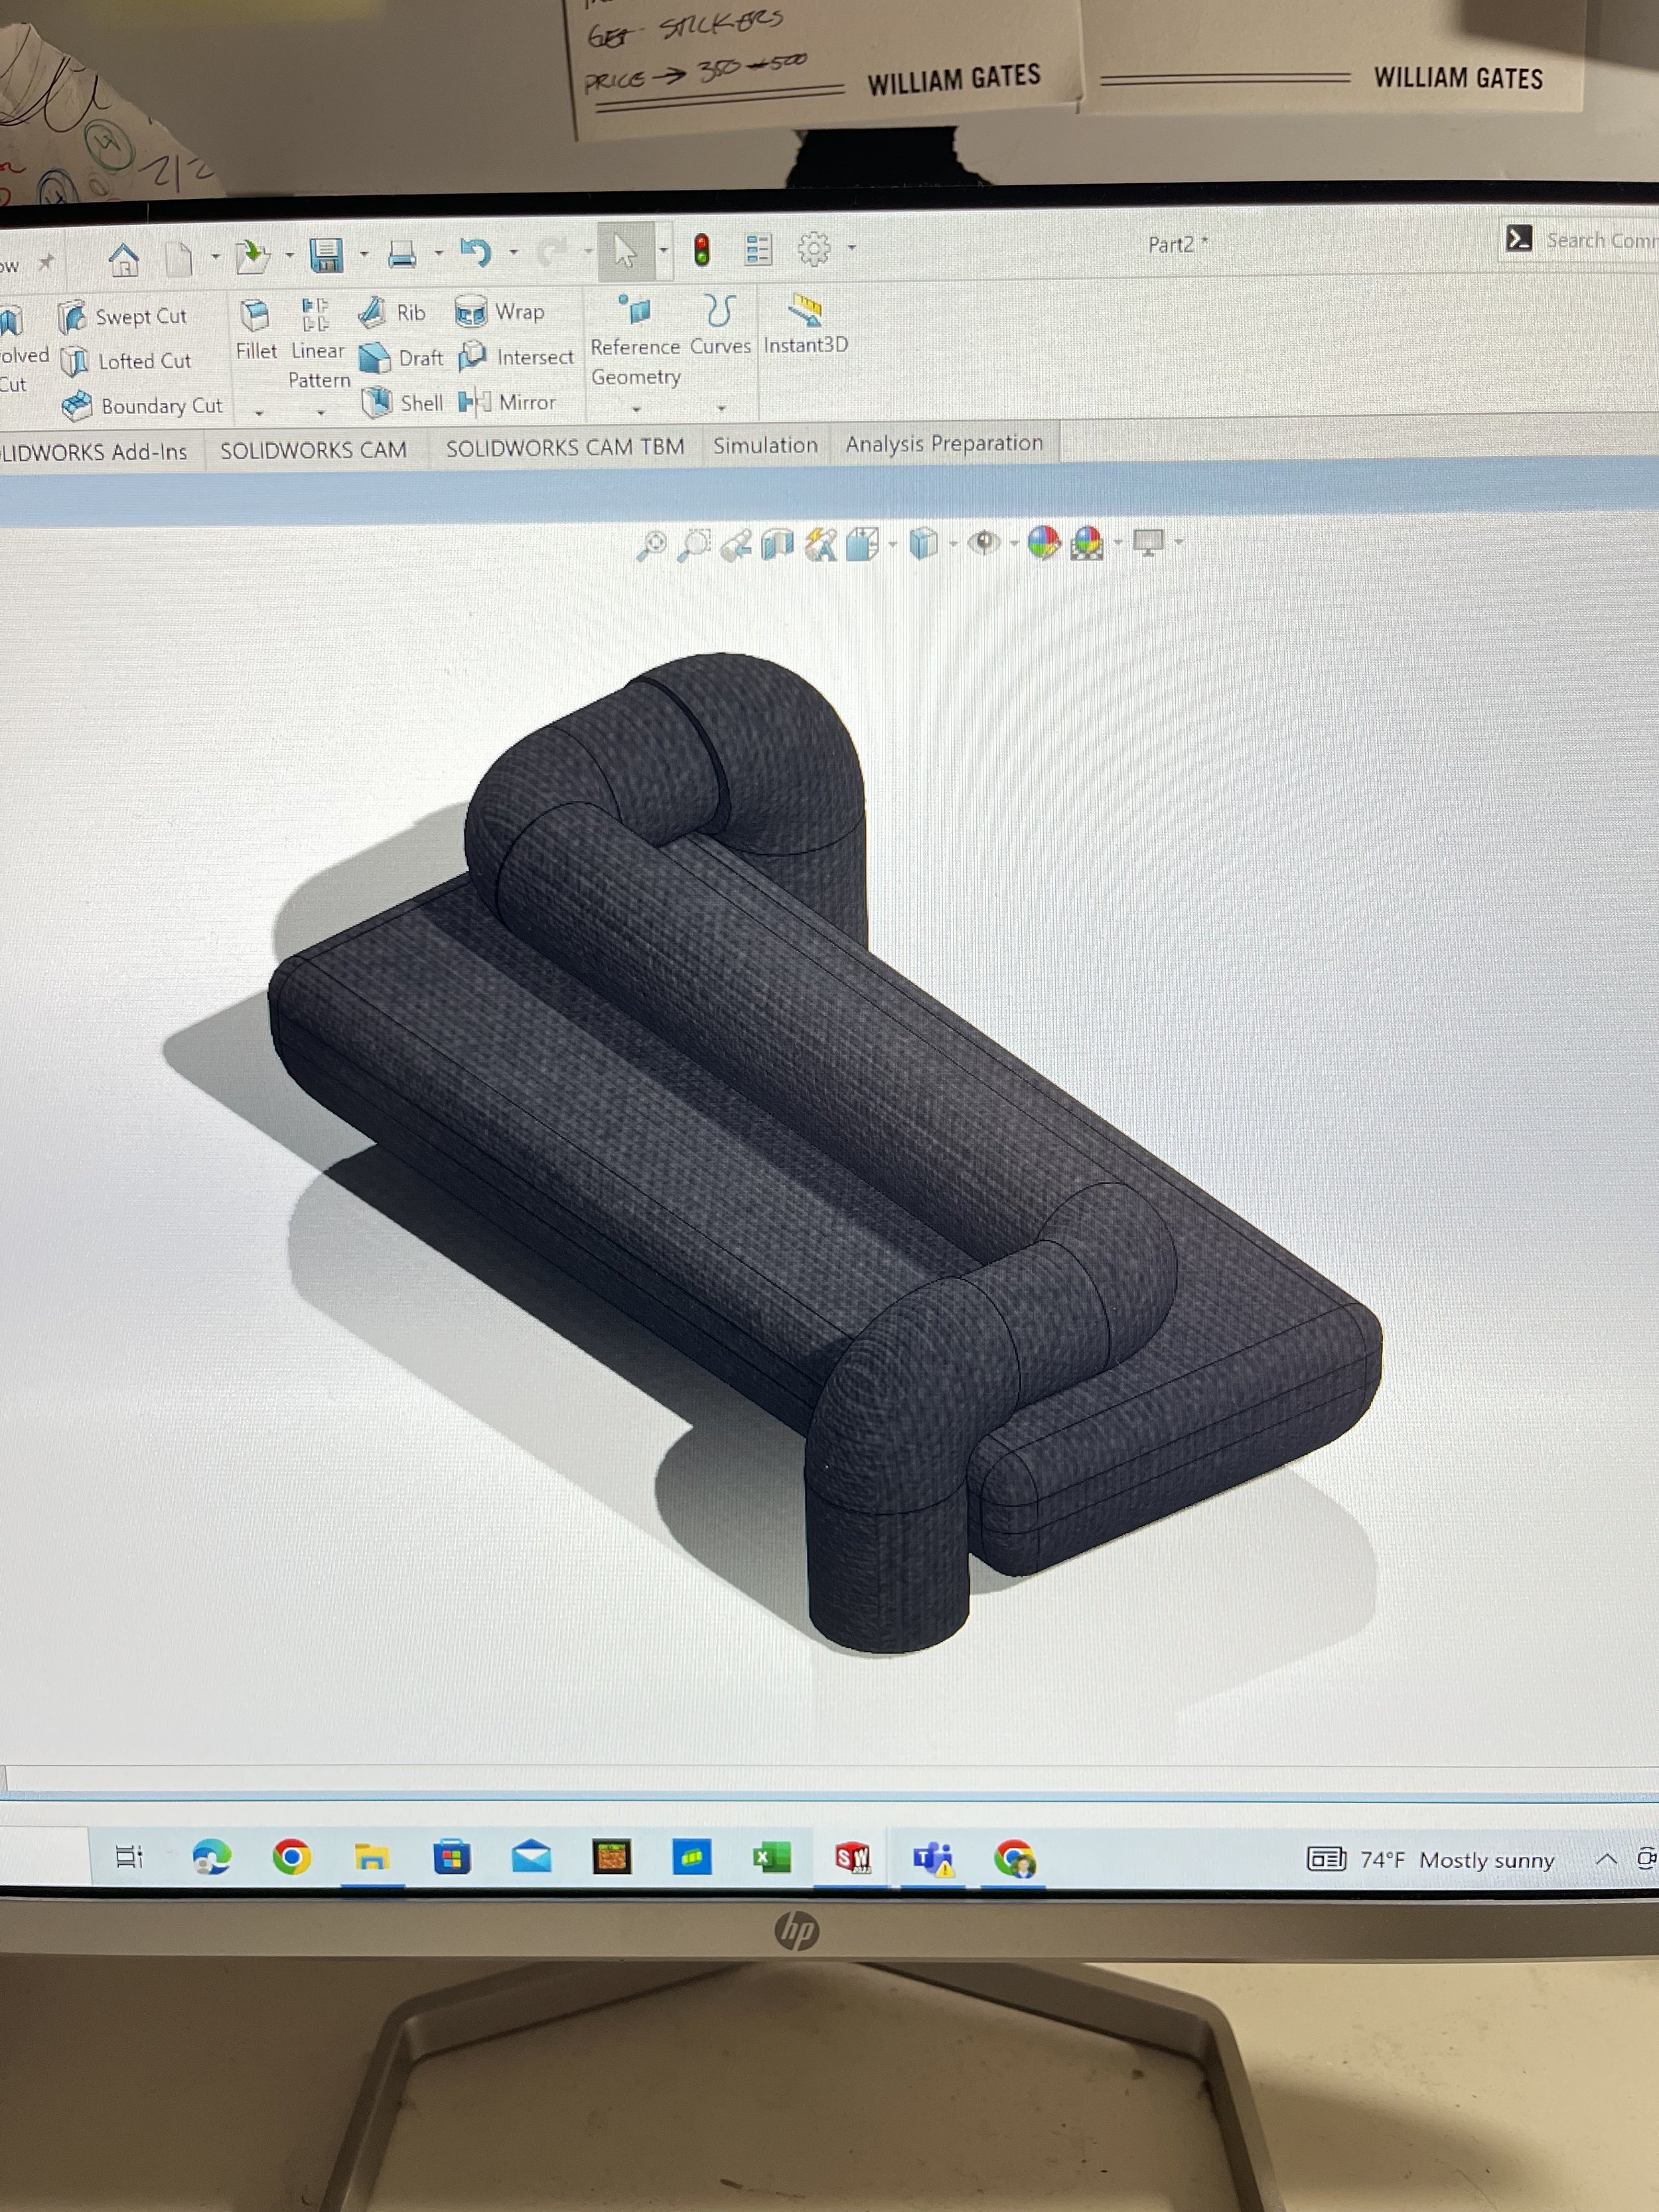
Task: Open the Edit Appearance color ball
Action: pos(1043,543)
